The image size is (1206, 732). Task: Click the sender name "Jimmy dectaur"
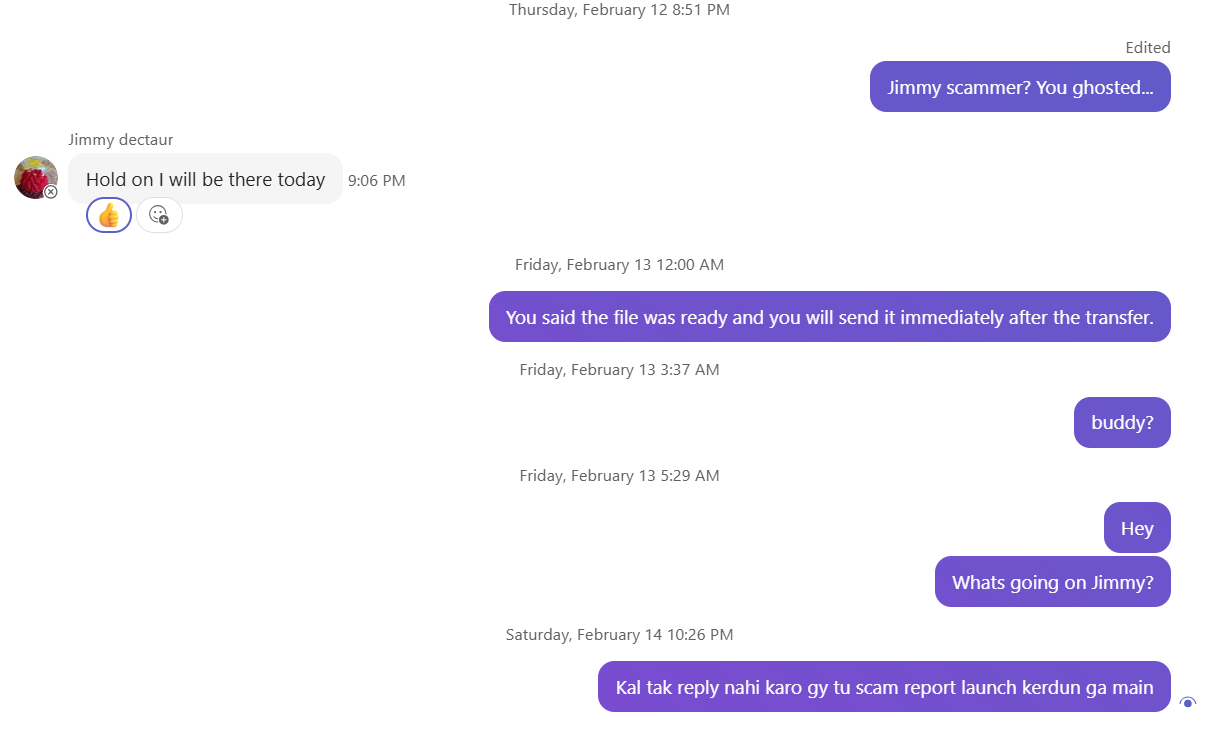click(121, 140)
